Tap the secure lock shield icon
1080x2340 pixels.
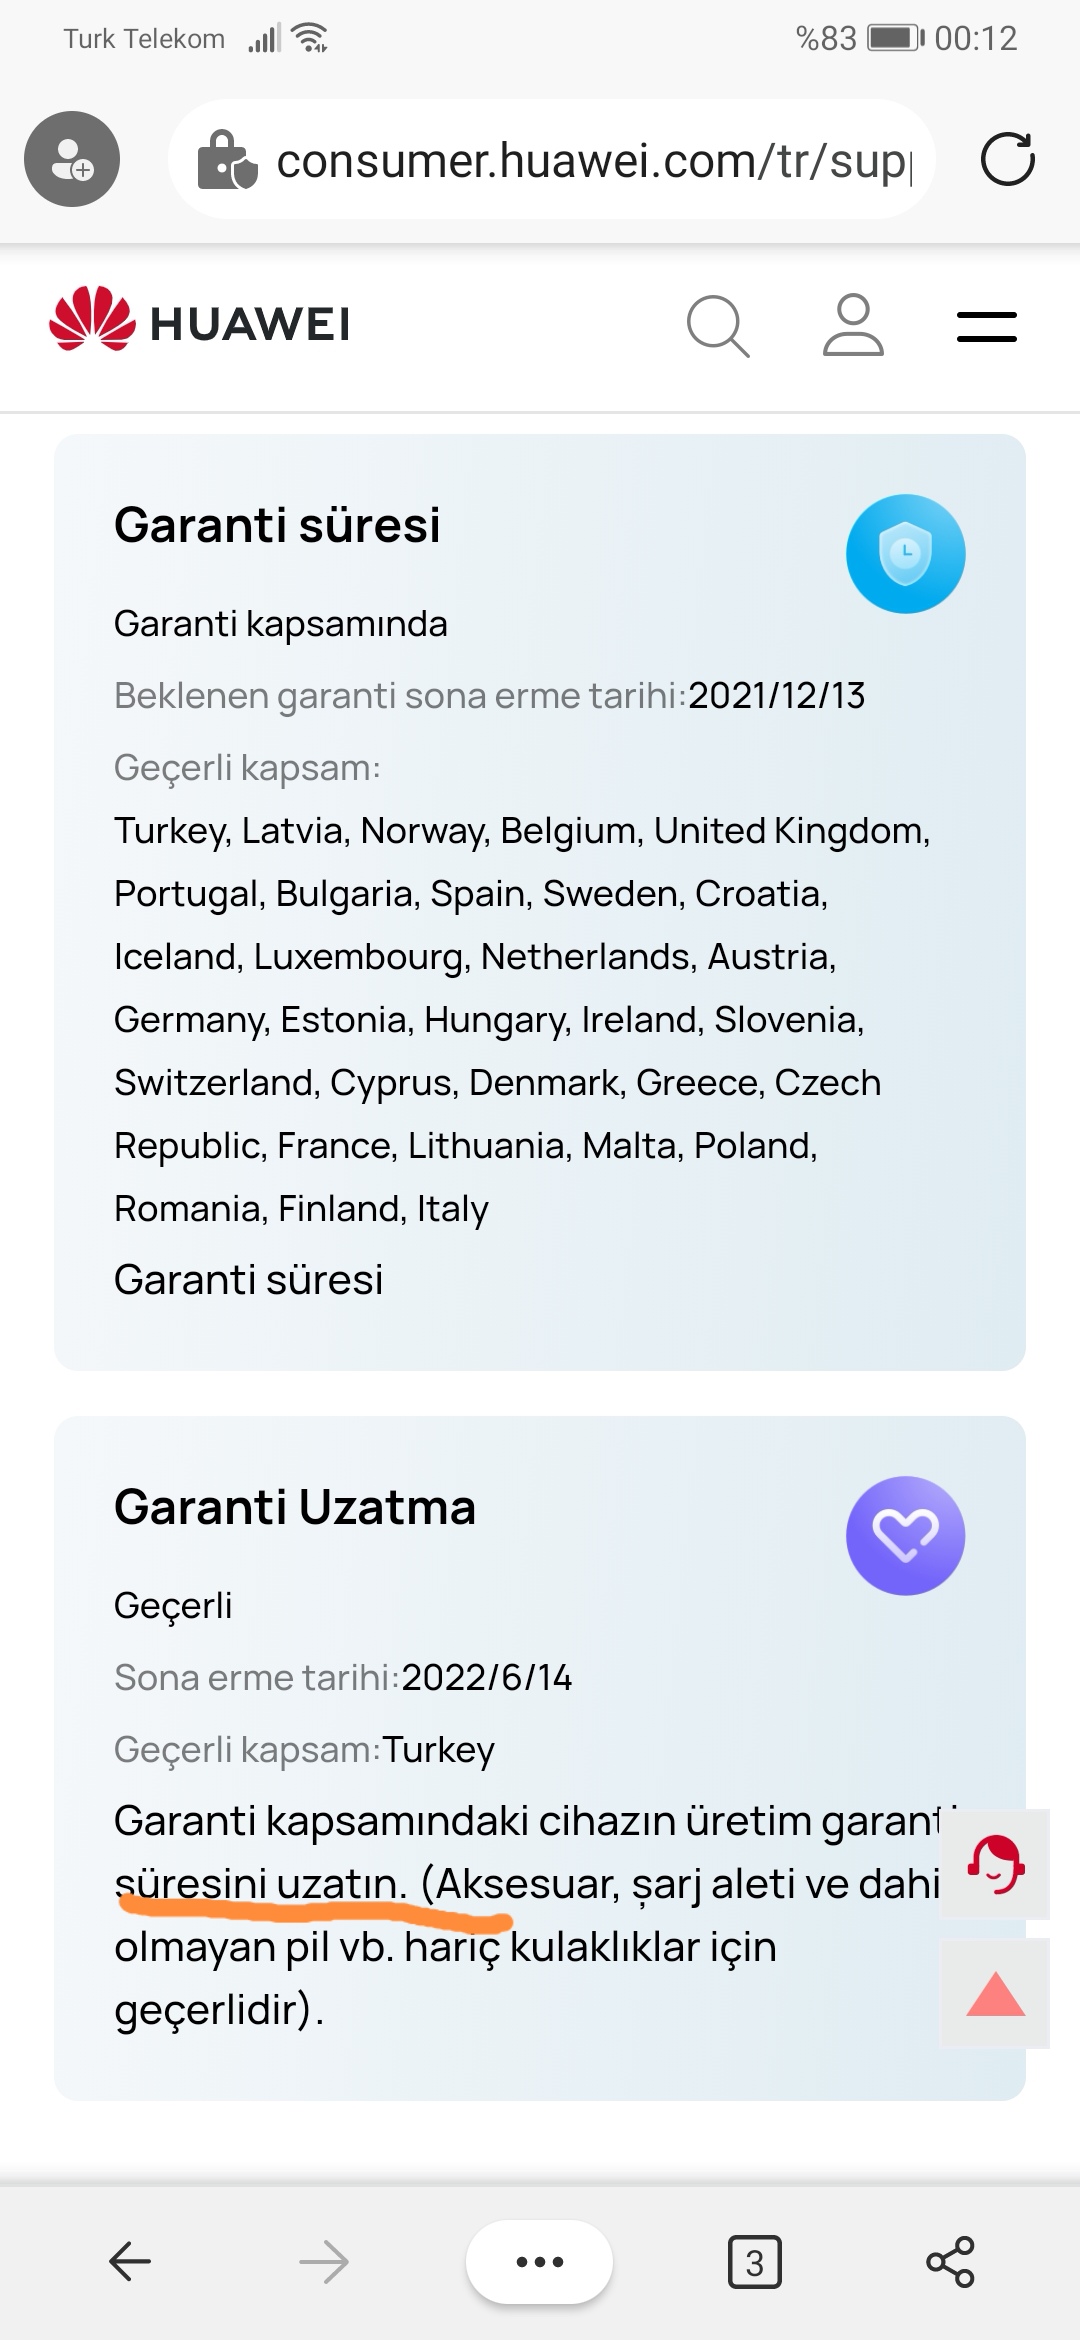tap(227, 160)
